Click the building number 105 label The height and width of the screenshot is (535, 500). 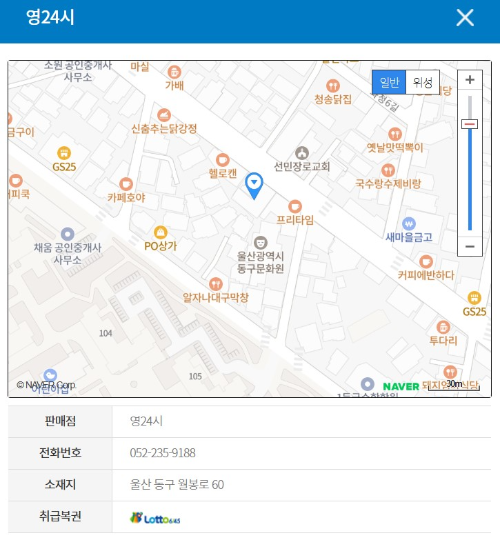click(x=195, y=376)
